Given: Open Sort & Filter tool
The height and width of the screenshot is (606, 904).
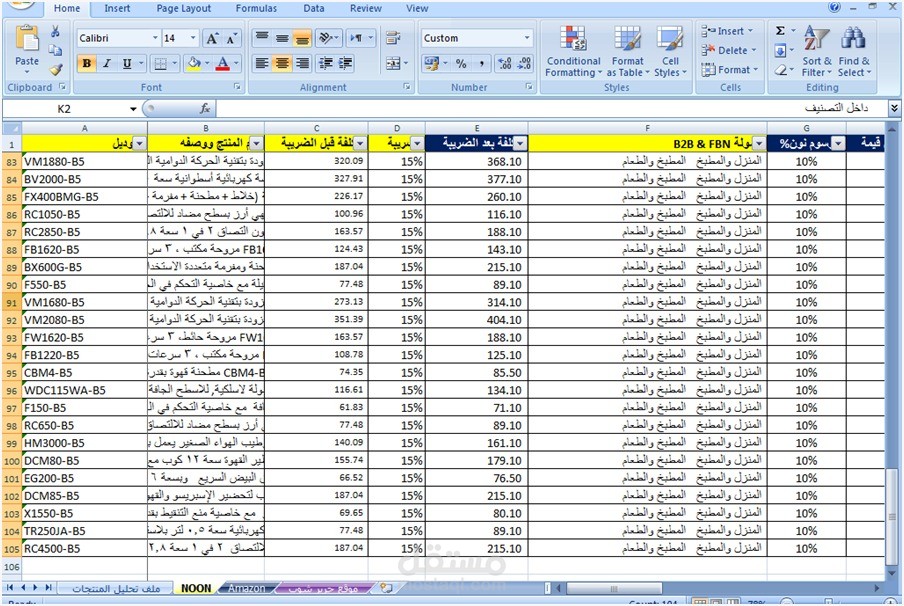Looking at the screenshot, I should (x=816, y=51).
